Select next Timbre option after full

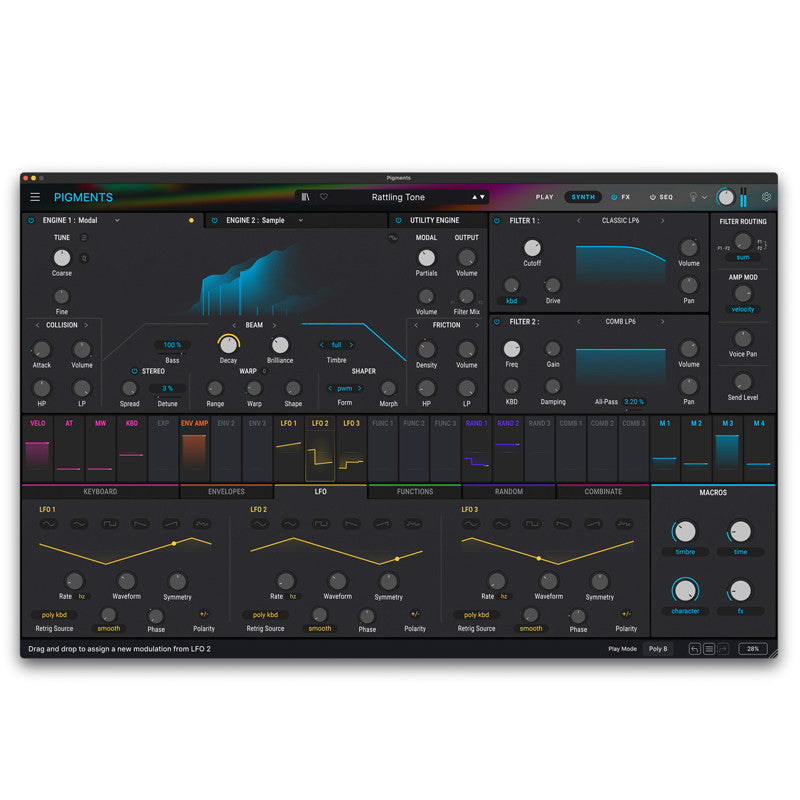click(351, 345)
